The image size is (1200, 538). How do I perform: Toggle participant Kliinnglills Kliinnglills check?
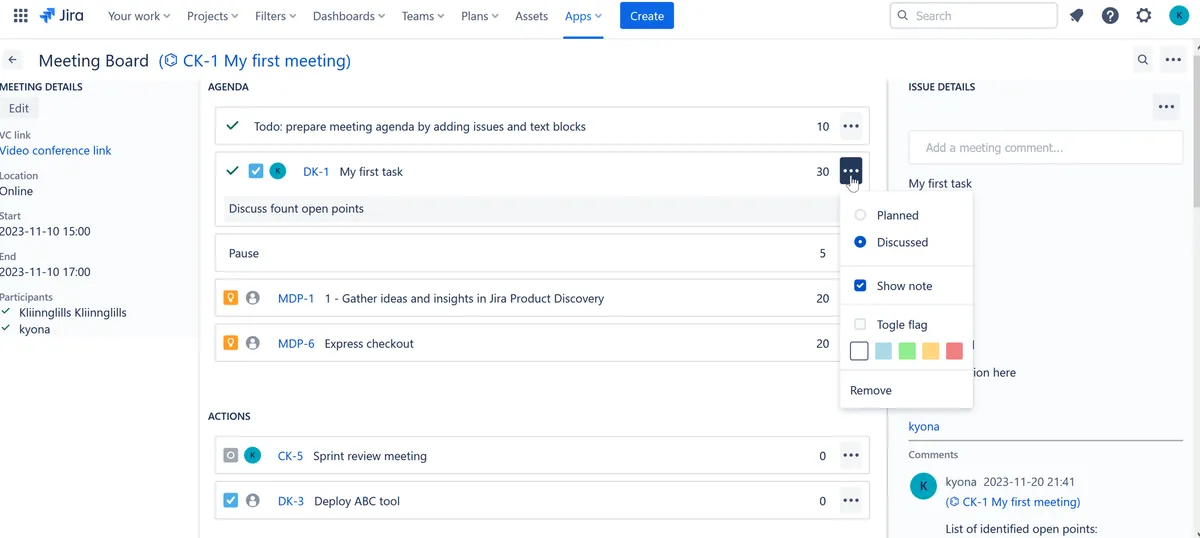tap(6, 312)
